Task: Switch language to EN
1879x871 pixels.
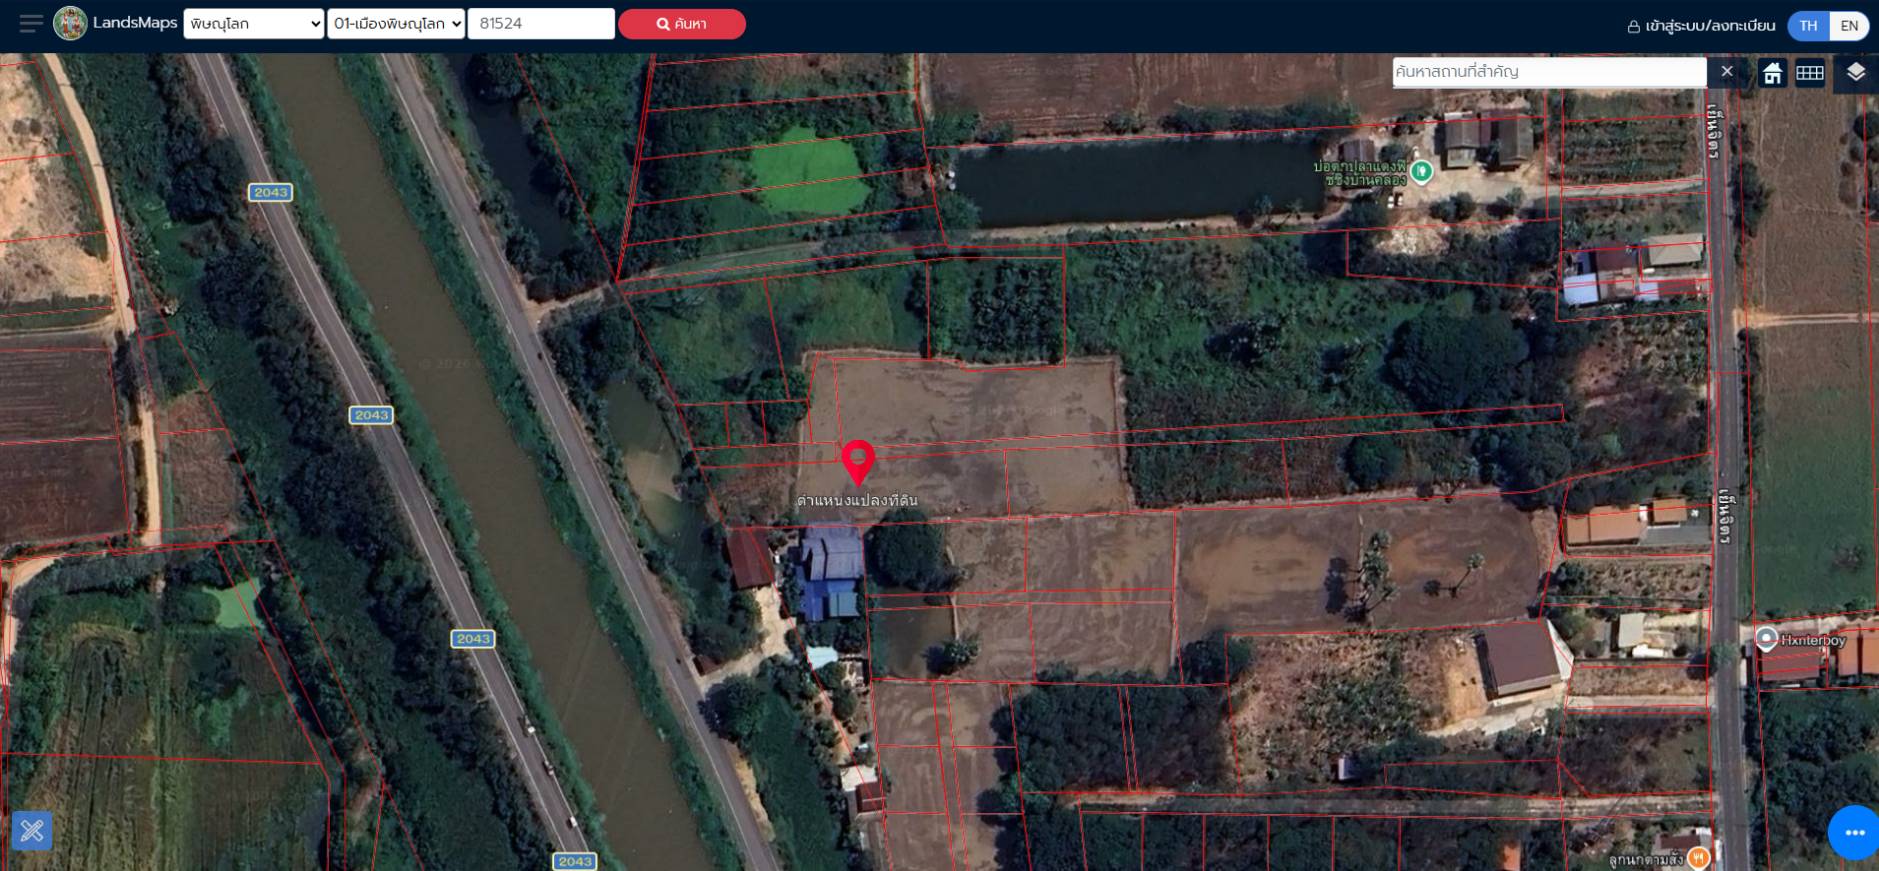Action: 1849,26
